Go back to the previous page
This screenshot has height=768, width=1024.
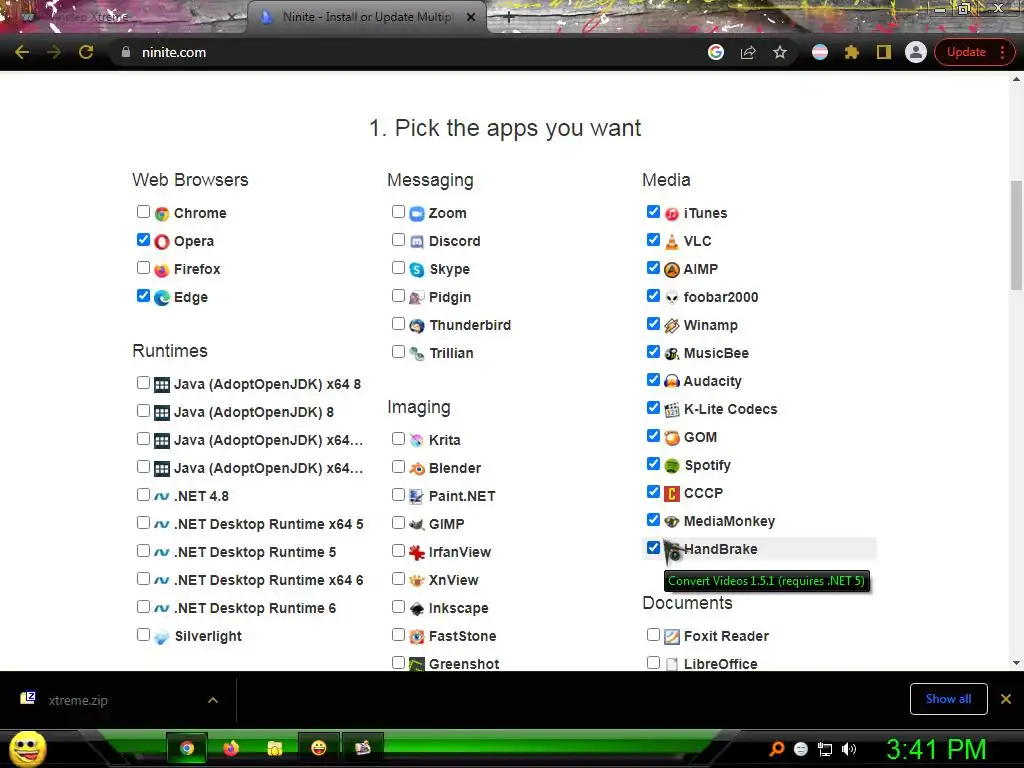point(22,52)
